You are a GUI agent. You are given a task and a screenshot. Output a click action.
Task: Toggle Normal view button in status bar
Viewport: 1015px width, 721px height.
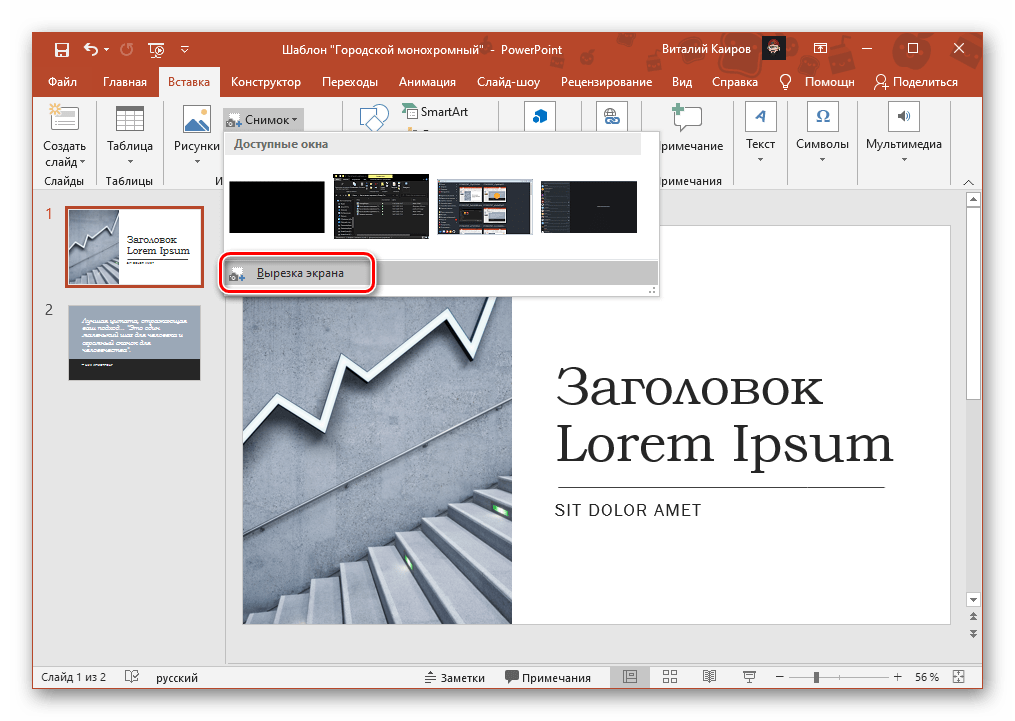[x=630, y=677]
